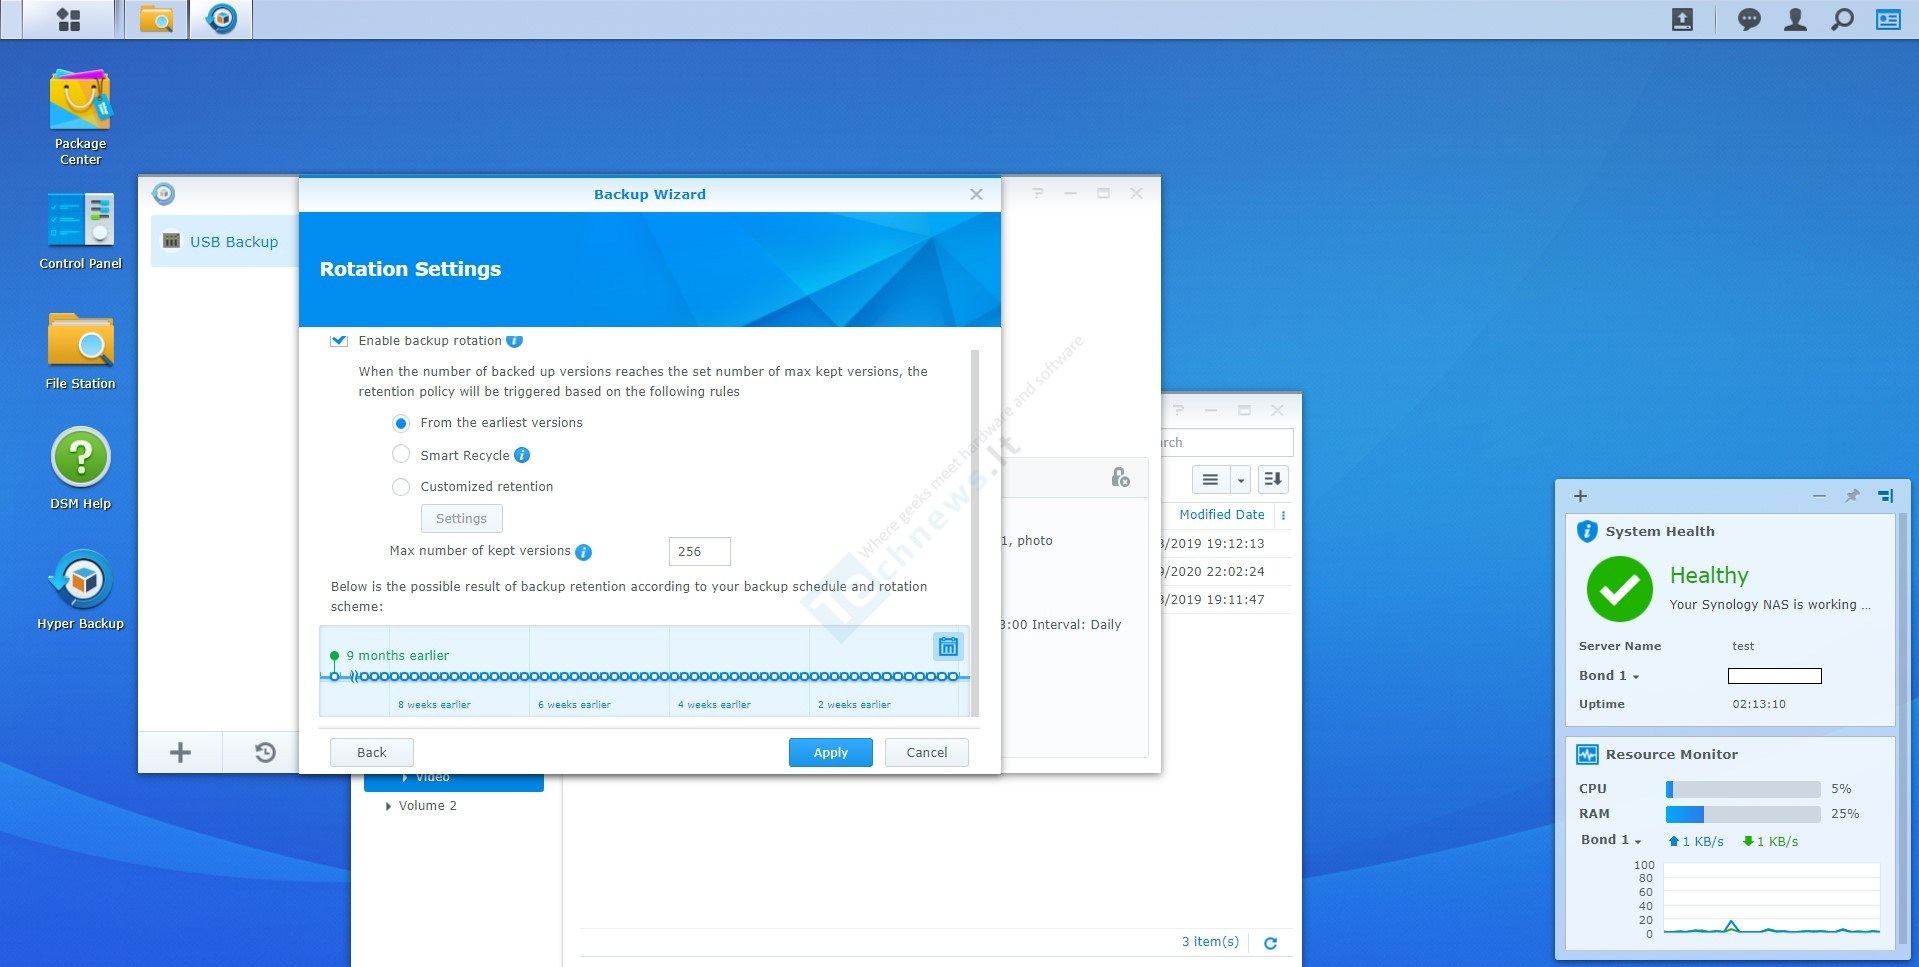Expand the Volume 2 tree node
The height and width of the screenshot is (967, 1919).
click(x=388, y=806)
